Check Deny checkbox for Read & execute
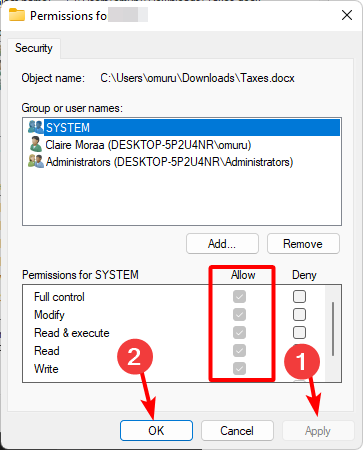Image resolution: width=363 pixels, height=450 pixels. pyautogui.click(x=299, y=332)
